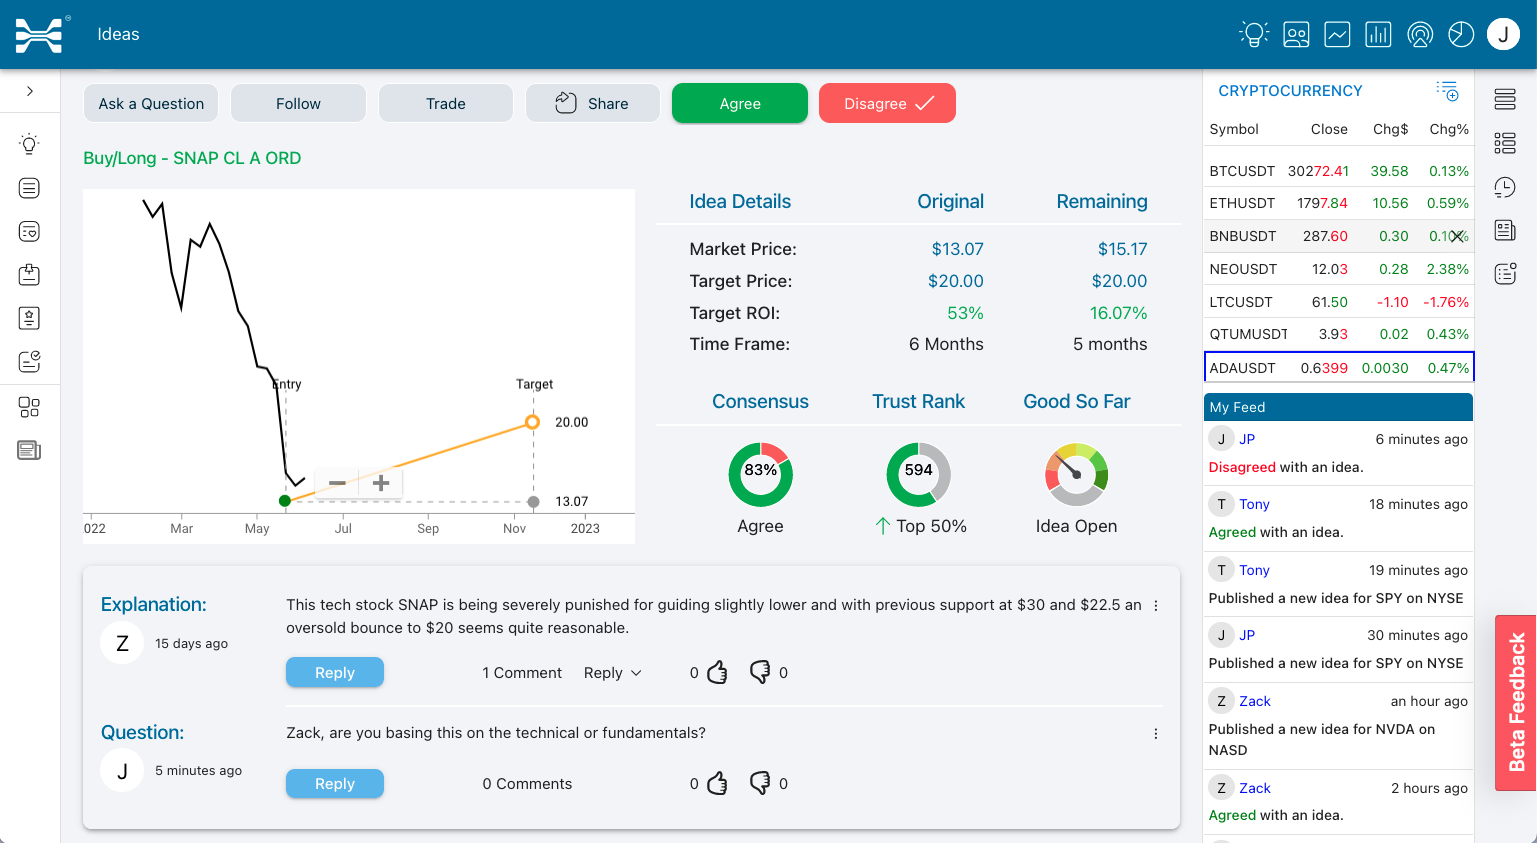Screen dimensions: 1537x843
Task: Click the news page icon in right sidebar
Action: [1505, 230]
